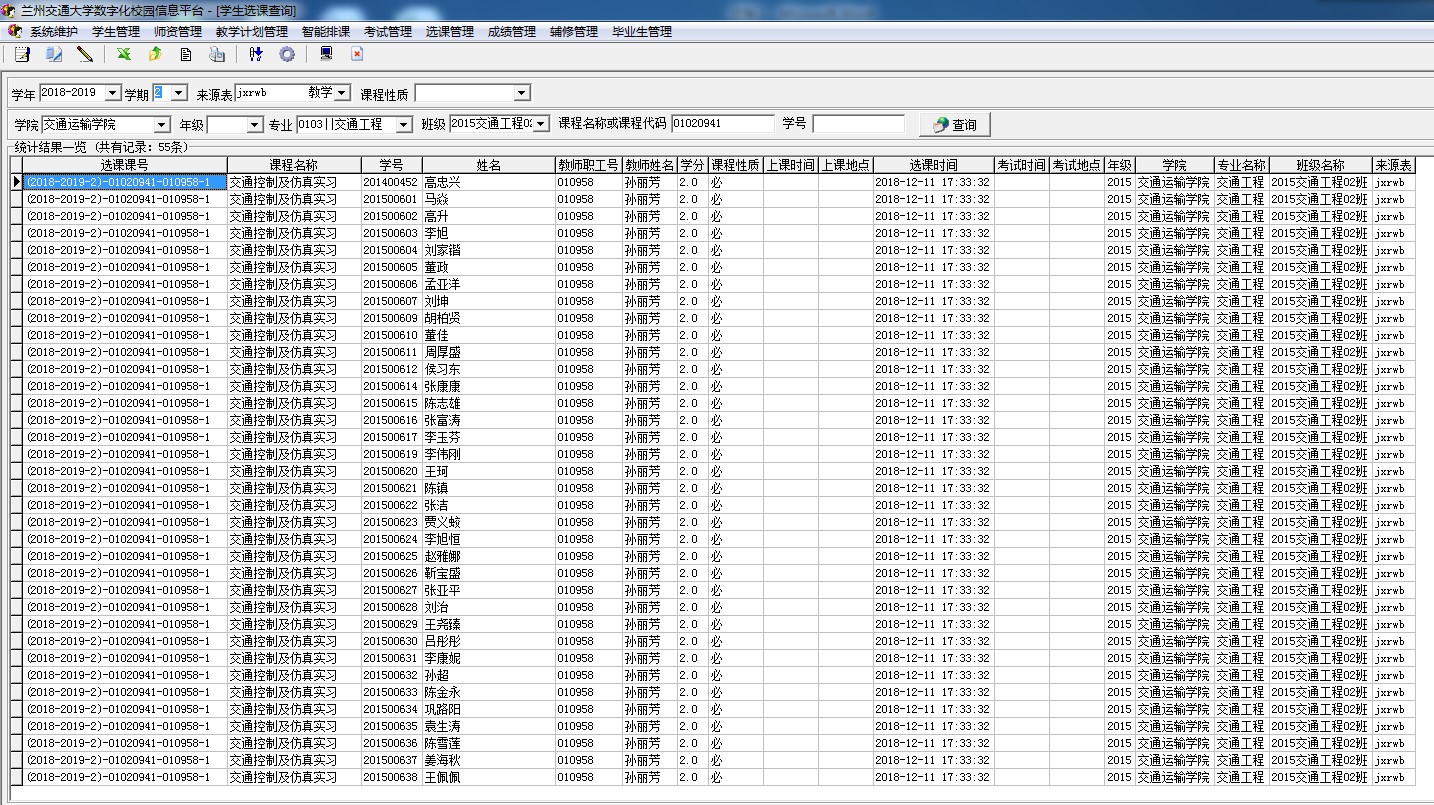The width and height of the screenshot is (1434, 805).
Task: Click the green up-arrow folder icon
Action: pyautogui.click(x=155, y=54)
